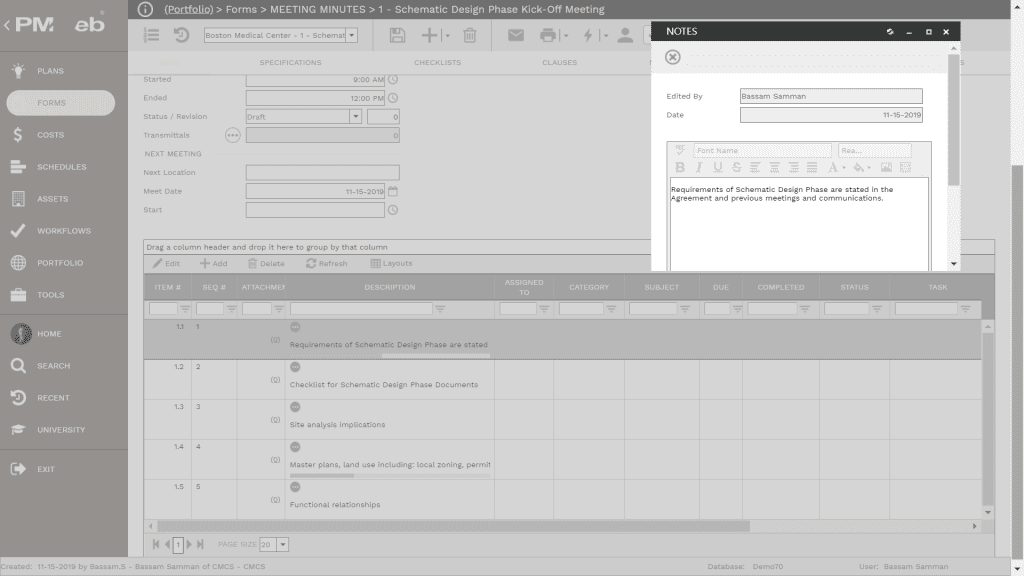This screenshot has width=1024, height=576.
Task: Open Item # column filter menu
Action: point(185,309)
